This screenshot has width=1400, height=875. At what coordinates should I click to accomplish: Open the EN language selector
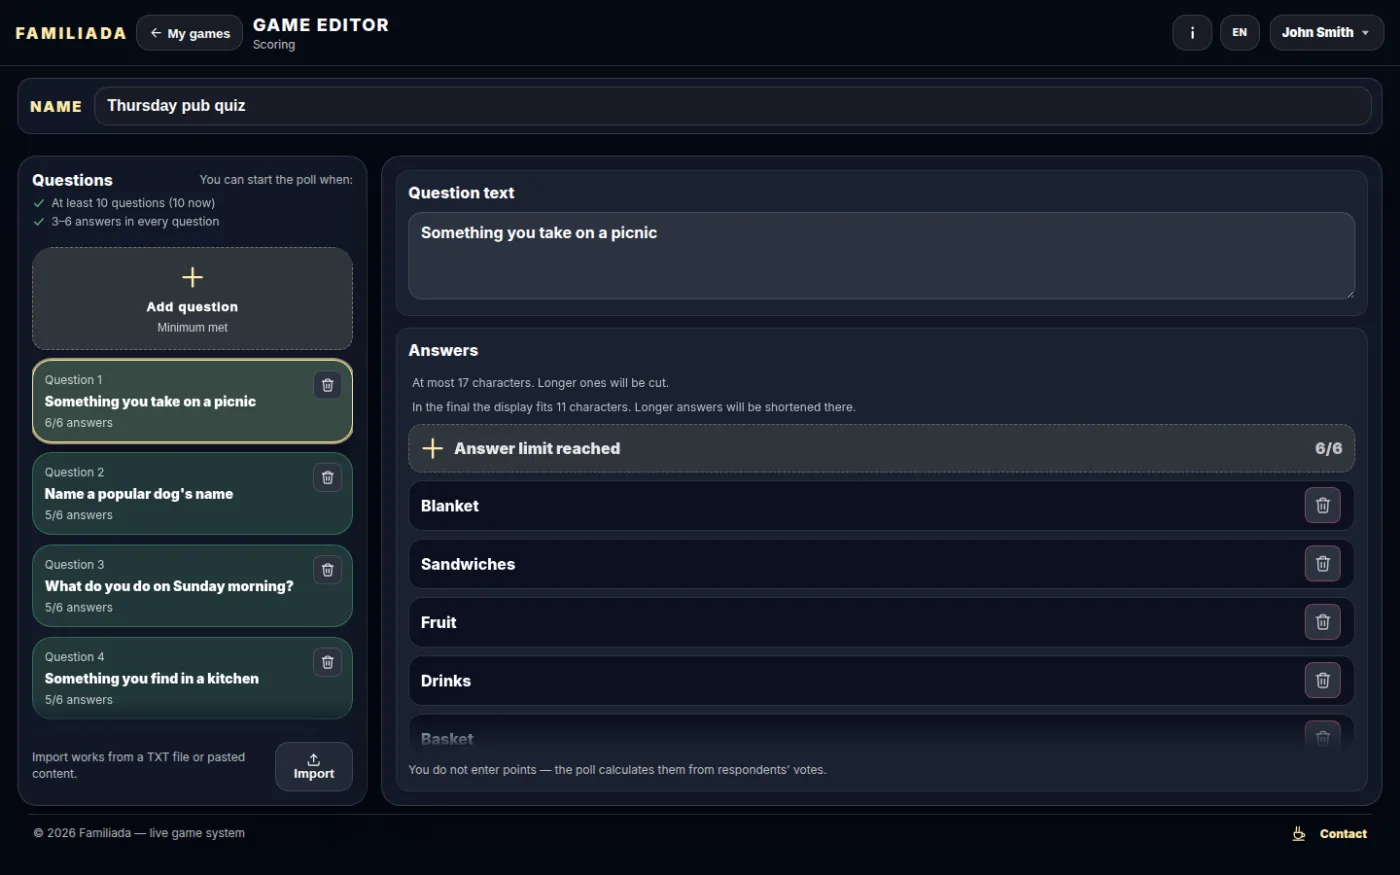1239,33
